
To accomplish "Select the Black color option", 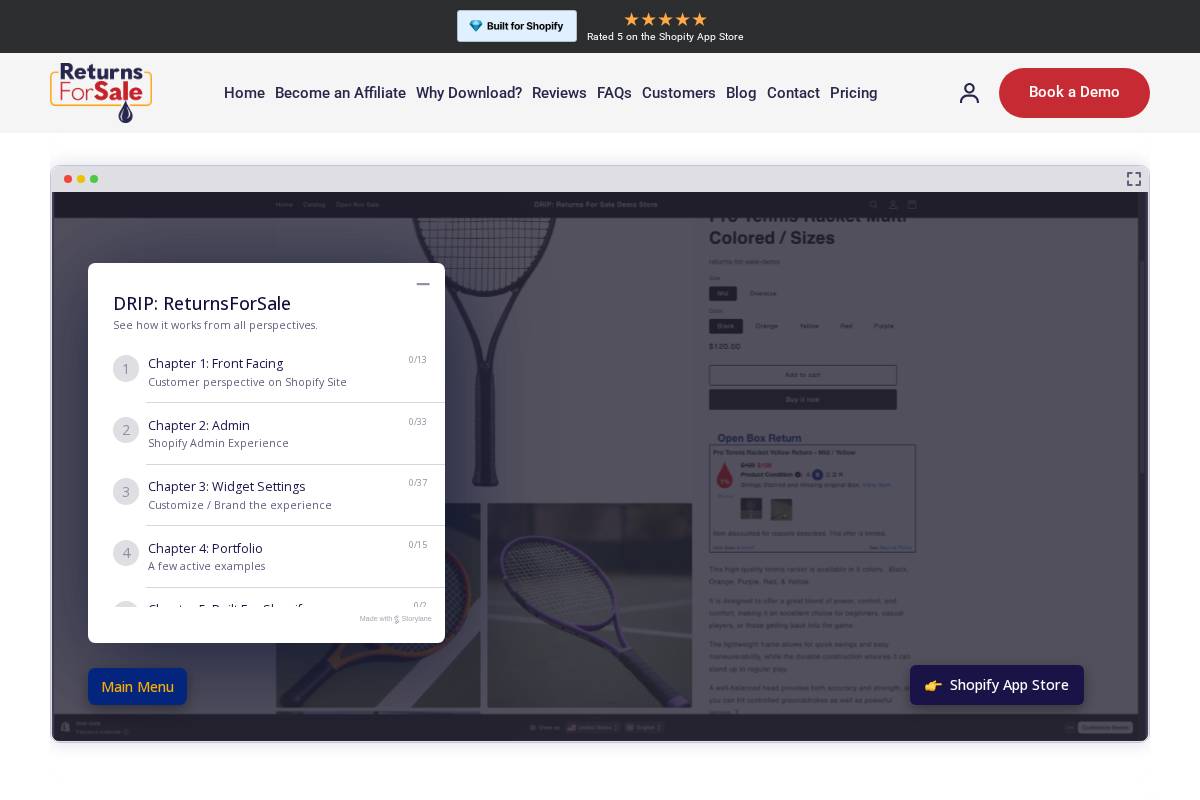I will [726, 326].
